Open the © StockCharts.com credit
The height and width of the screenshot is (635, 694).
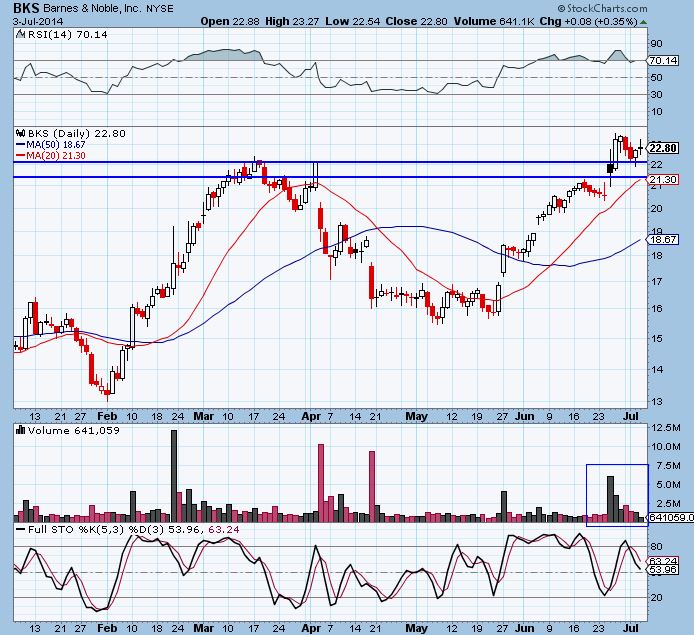602,8
